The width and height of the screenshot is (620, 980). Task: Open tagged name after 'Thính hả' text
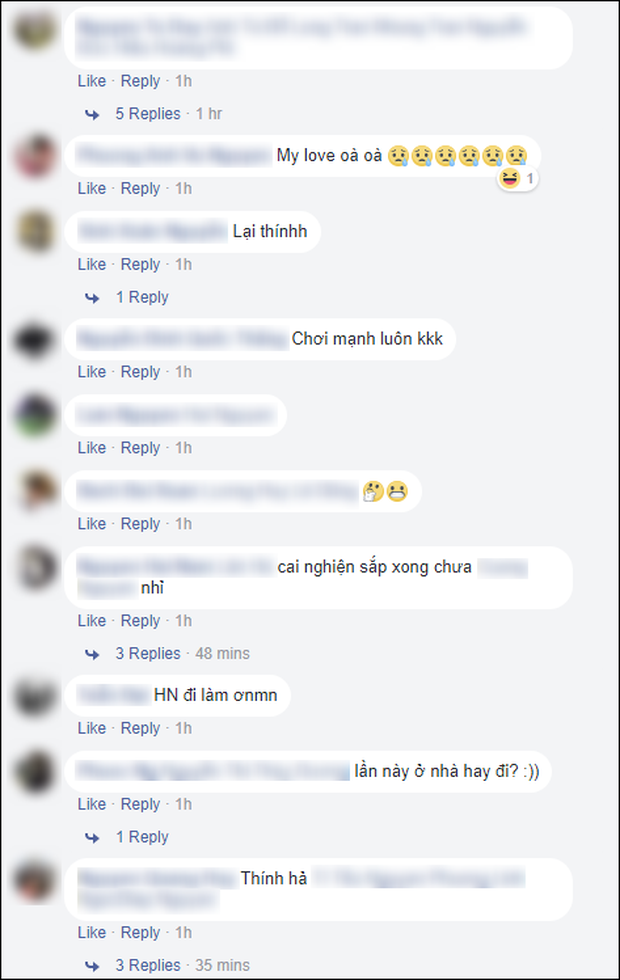(x=418, y=878)
